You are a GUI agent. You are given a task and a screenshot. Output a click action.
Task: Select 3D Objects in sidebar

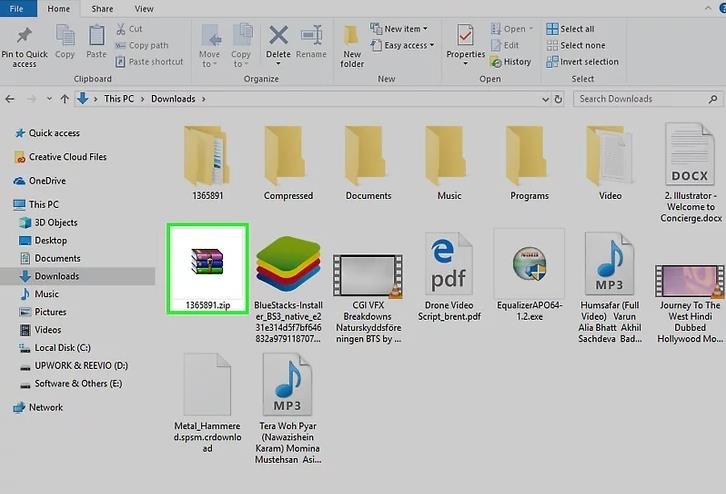(48, 223)
